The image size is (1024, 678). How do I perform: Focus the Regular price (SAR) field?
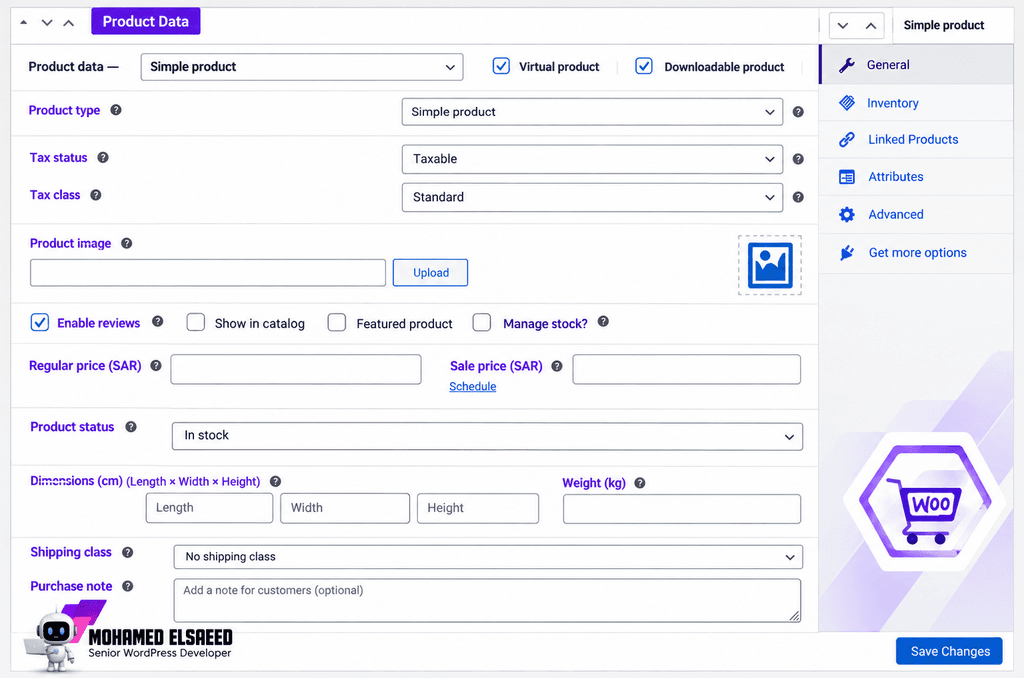click(x=296, y=369)
